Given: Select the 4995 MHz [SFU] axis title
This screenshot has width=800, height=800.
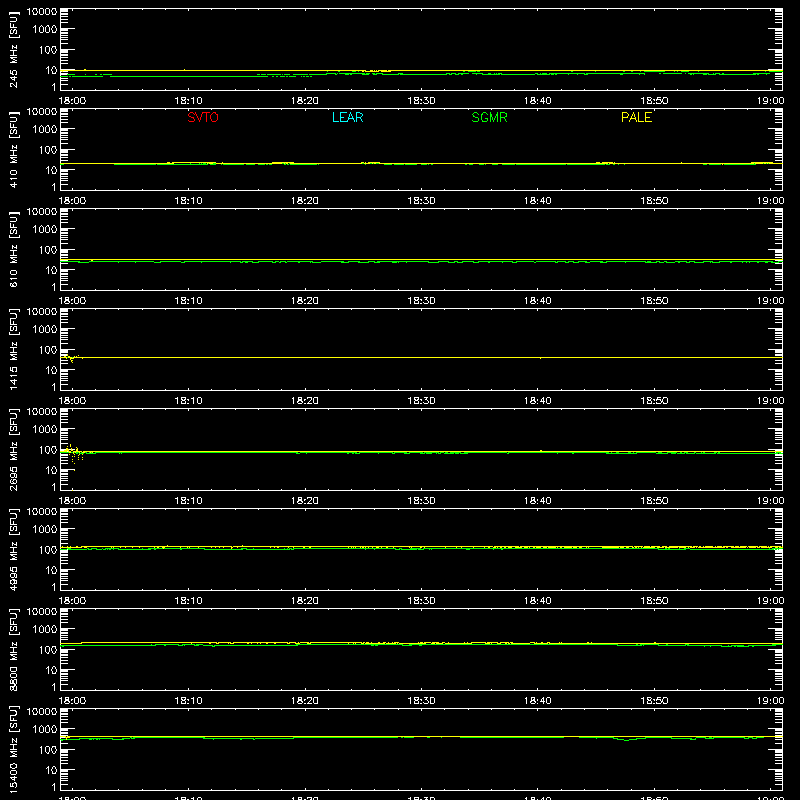Looking at the screenshot, I should point(13,549).
